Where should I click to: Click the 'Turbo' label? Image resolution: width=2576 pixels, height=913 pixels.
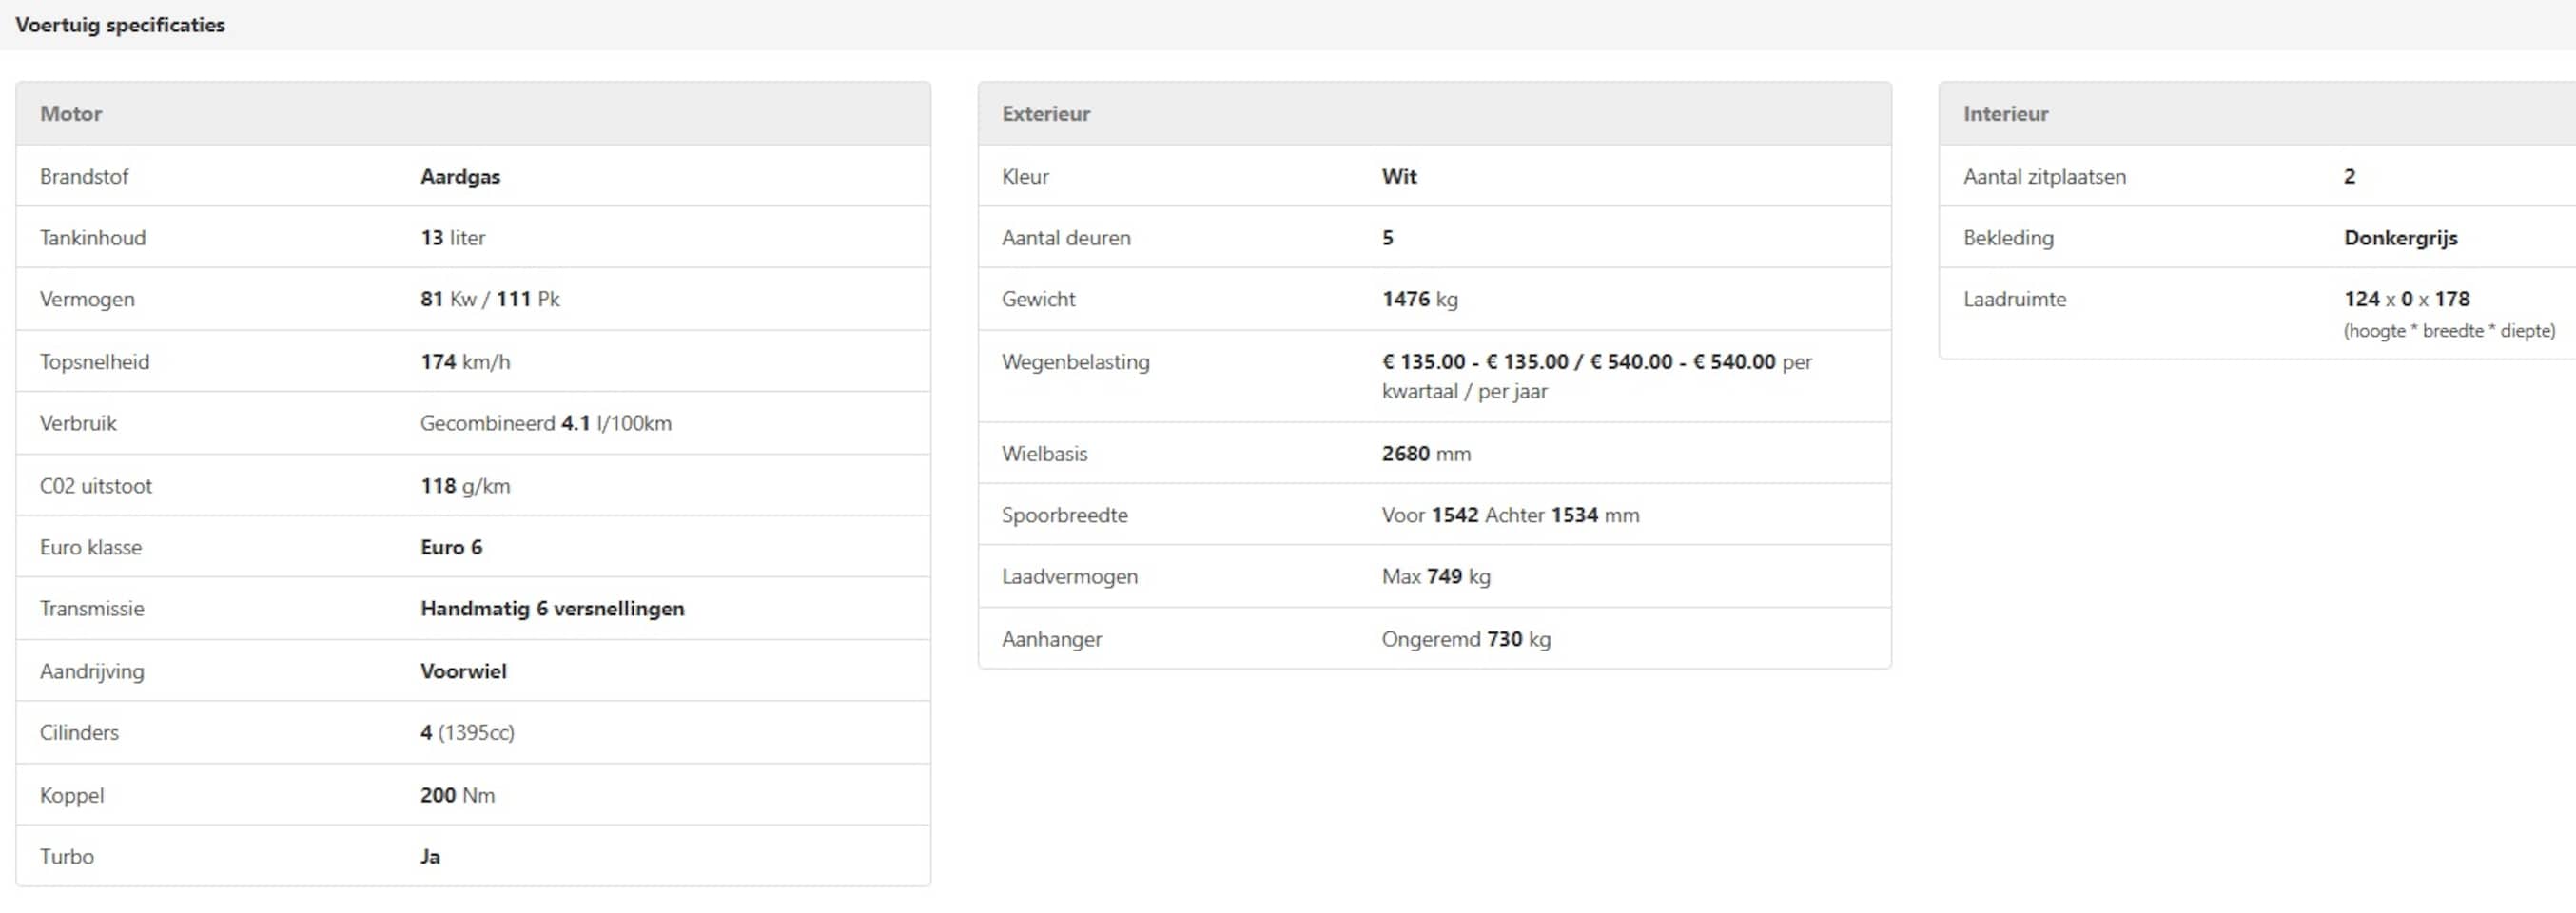point(67,856)
